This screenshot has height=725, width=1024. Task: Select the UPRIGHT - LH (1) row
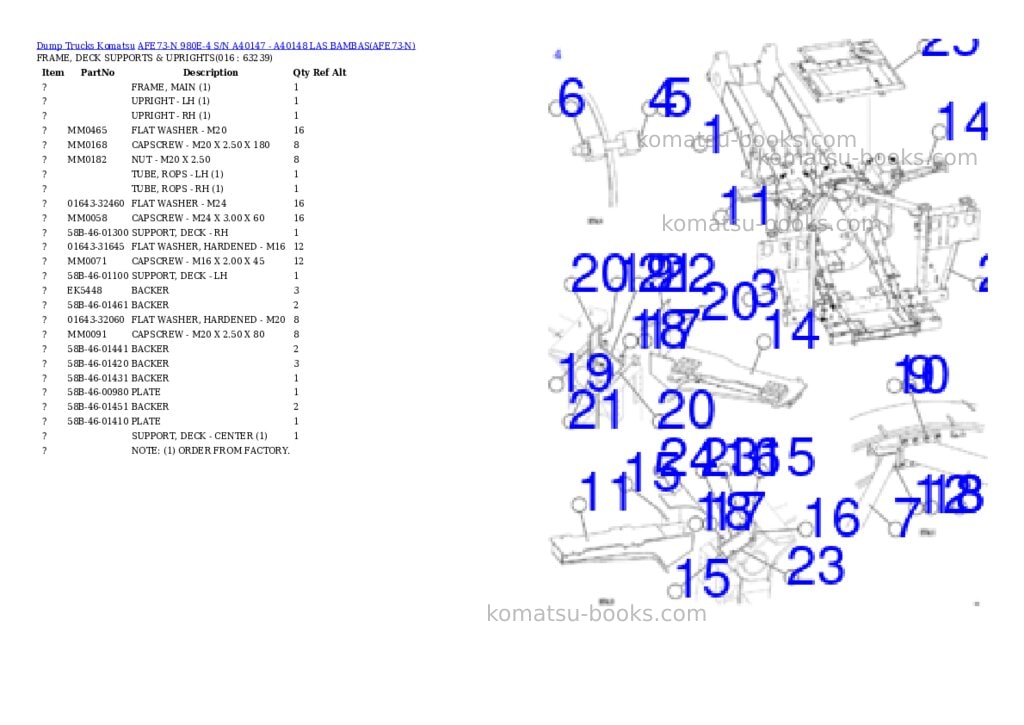coord(171,101)
